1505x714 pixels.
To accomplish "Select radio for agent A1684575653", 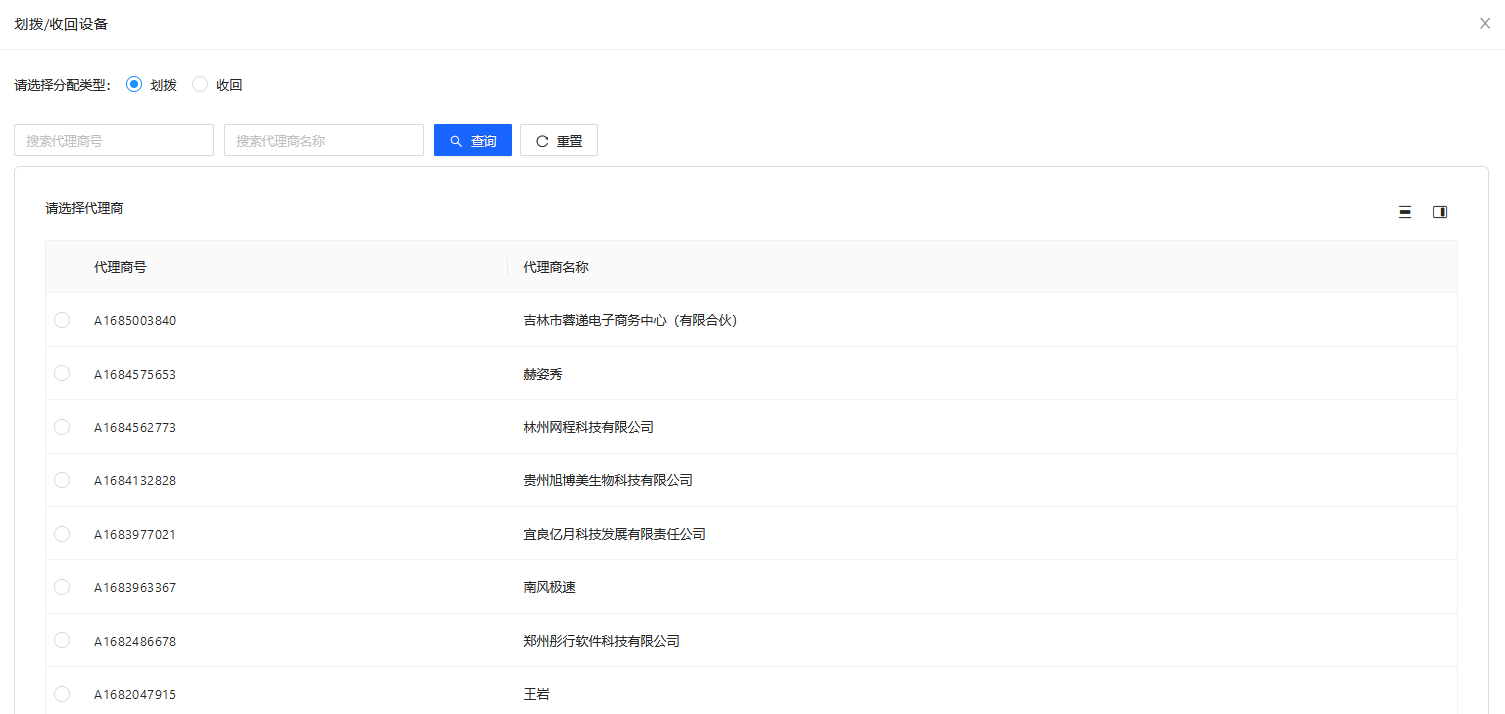I will [x=62, y=373].
